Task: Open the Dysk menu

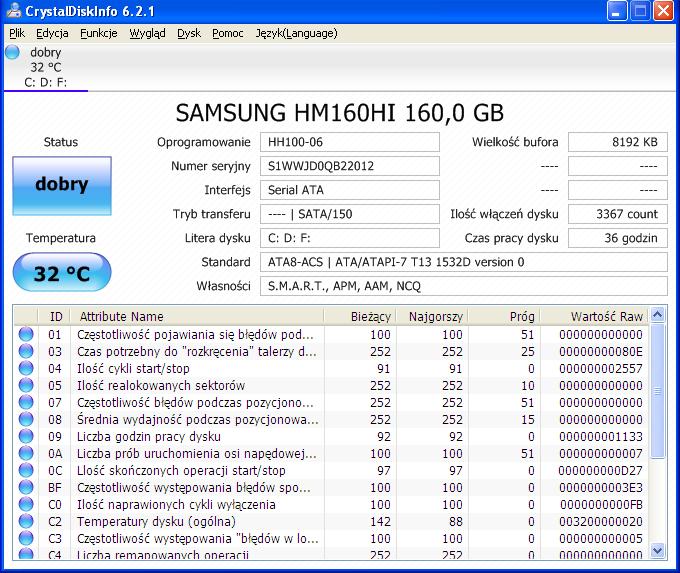Action: point(189,33)
